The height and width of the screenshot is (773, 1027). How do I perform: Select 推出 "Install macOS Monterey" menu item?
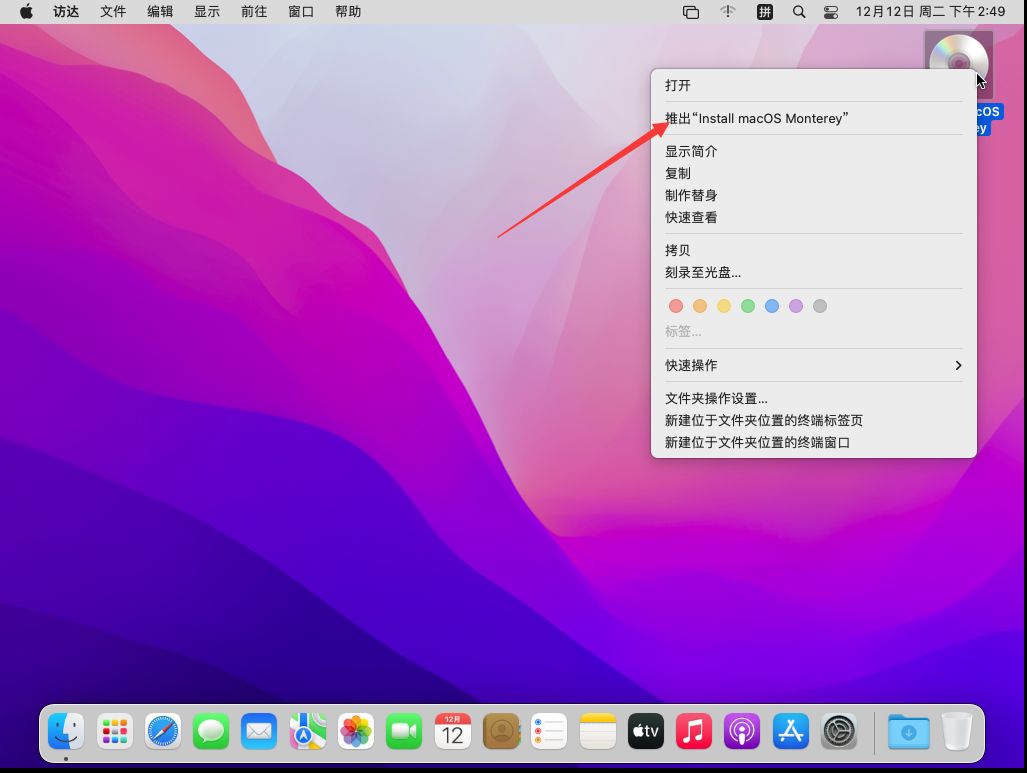pos(757,118)
